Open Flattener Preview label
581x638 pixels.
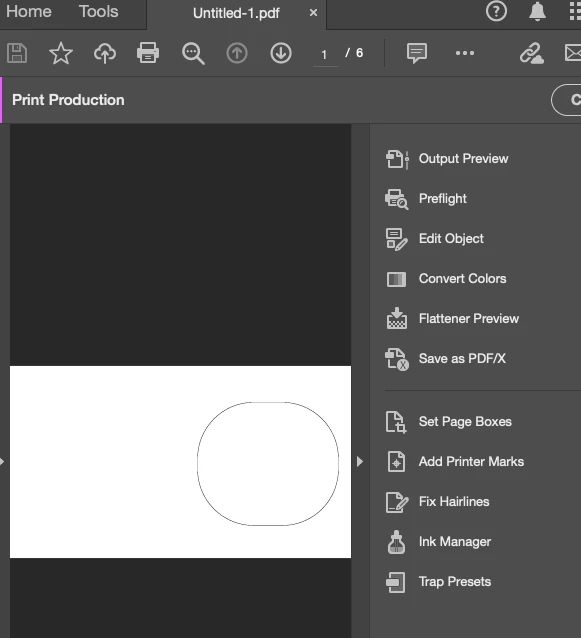point(469,319)
